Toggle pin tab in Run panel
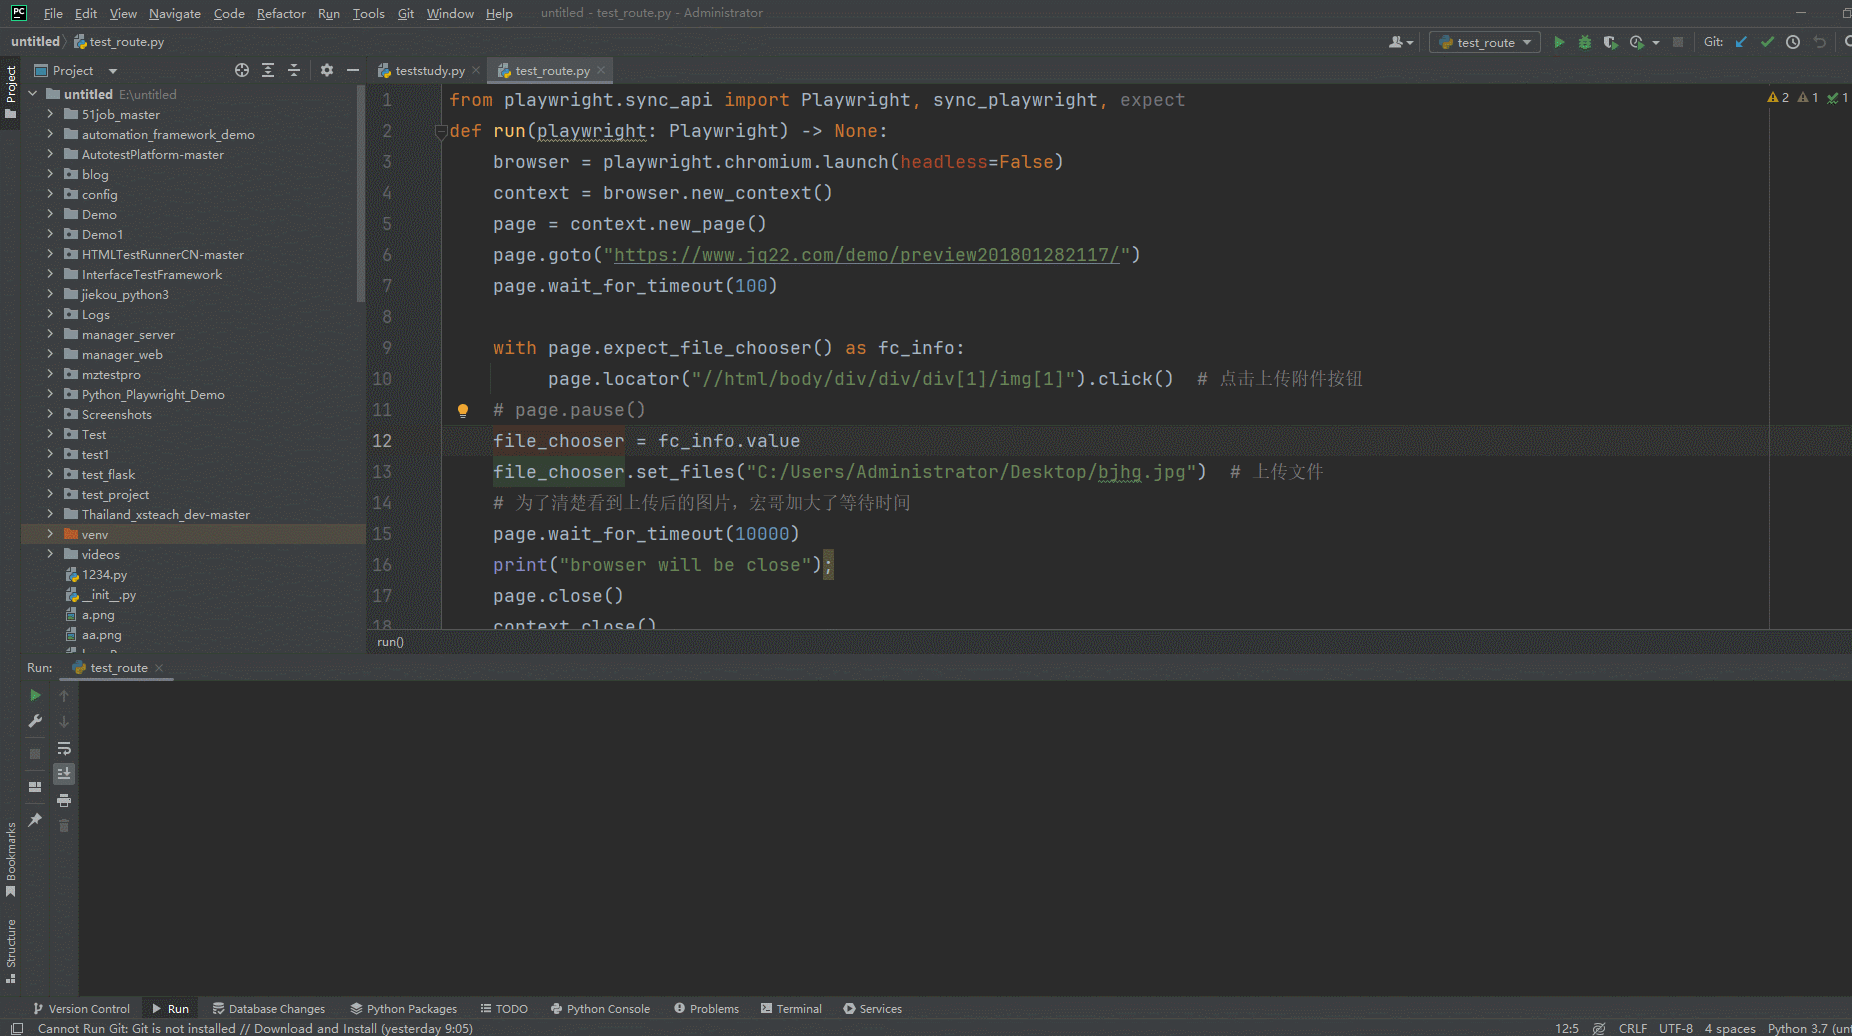 (35, 820)
